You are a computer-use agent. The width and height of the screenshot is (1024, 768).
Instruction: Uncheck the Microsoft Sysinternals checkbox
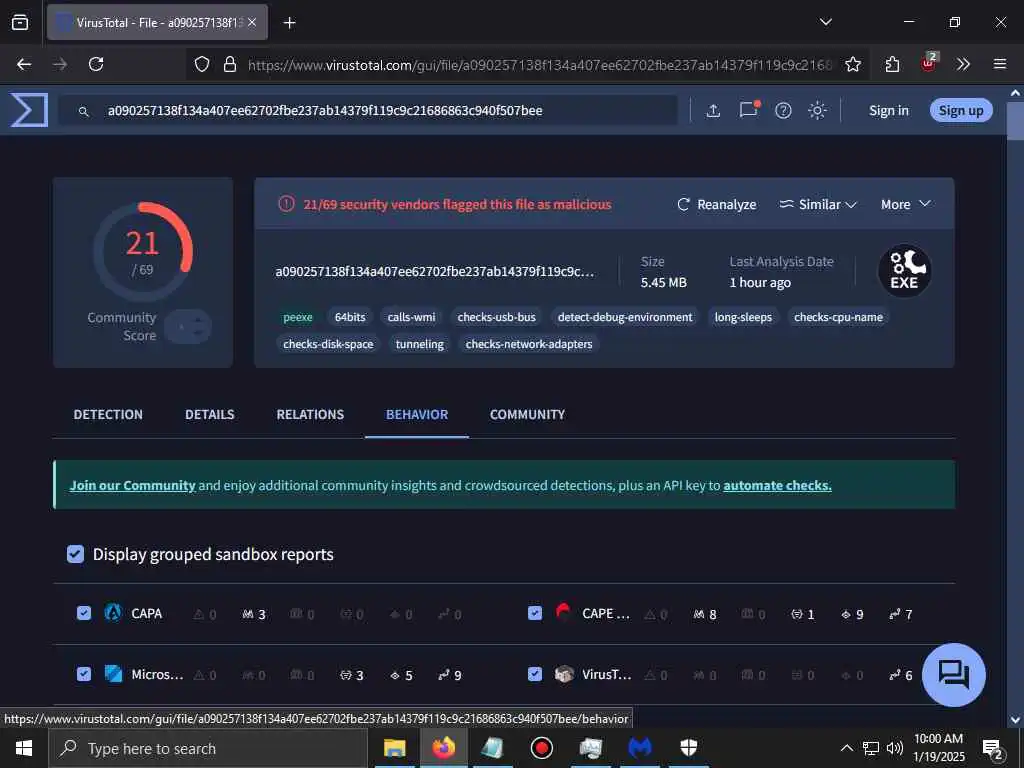[84, 674]
